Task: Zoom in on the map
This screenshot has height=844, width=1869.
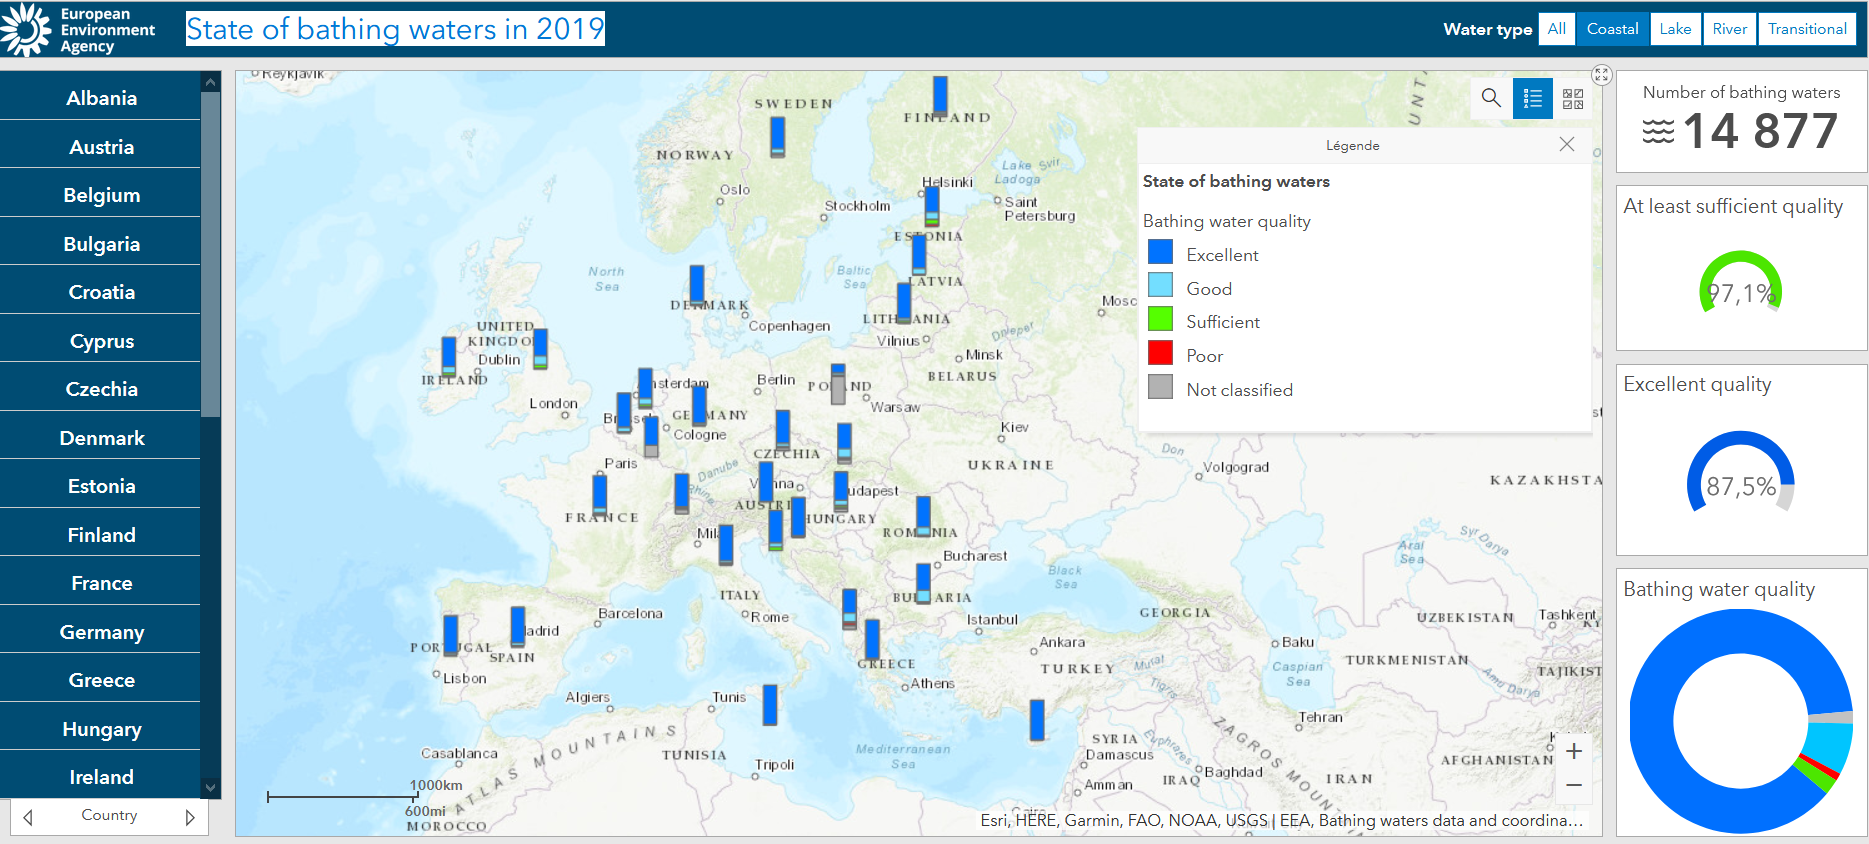Action: coord(1574,751)
